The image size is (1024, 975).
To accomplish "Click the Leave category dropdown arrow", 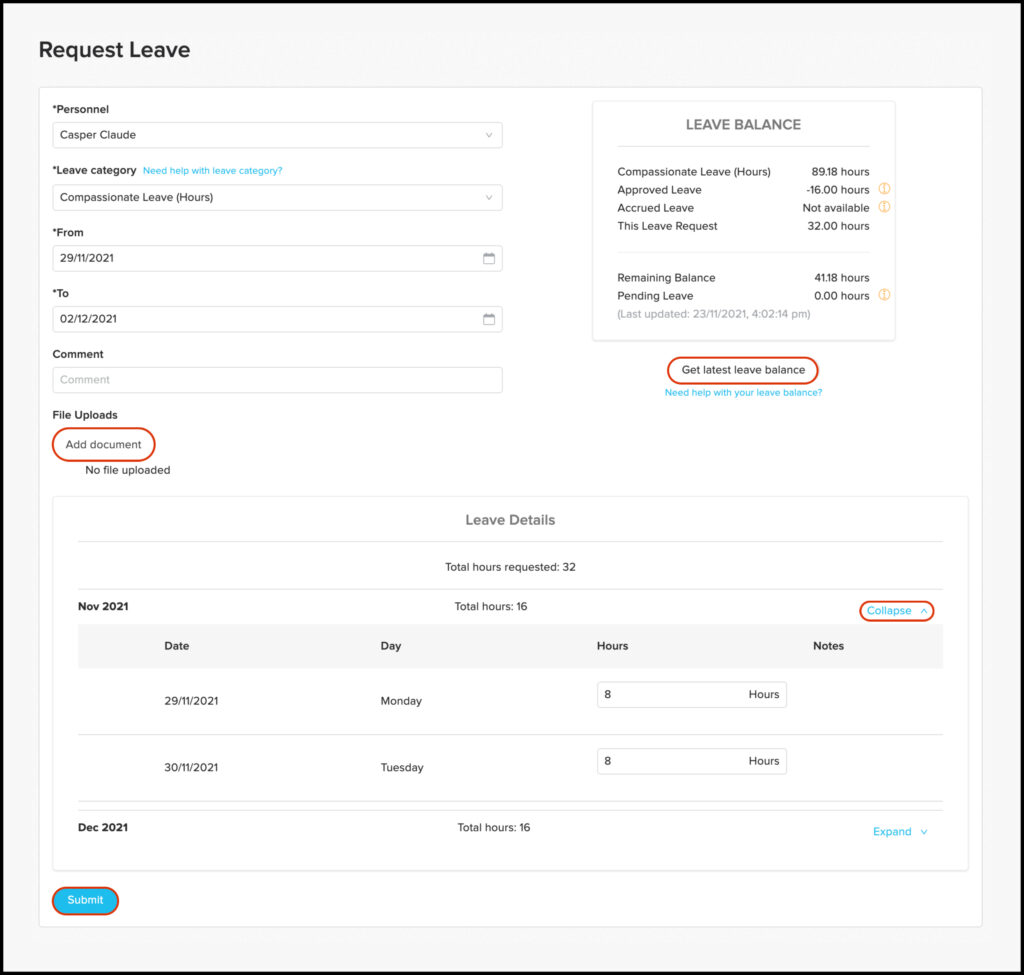I will coord(489,197).
